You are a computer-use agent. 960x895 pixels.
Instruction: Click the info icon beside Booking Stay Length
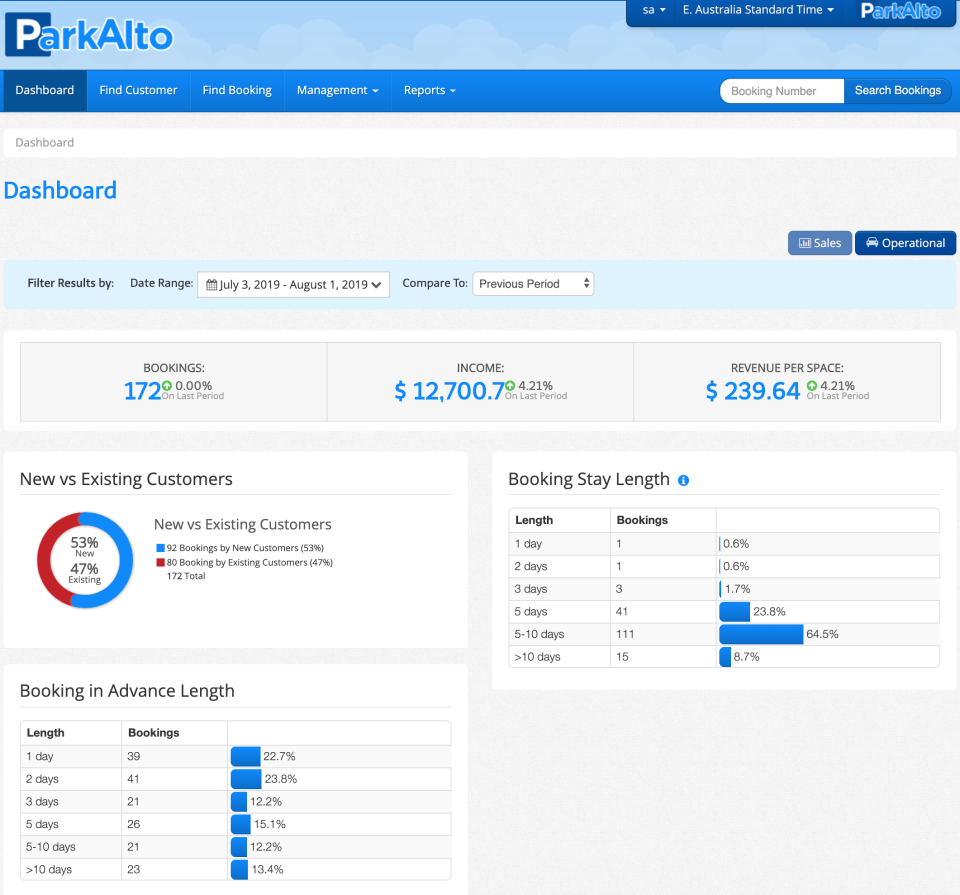684,480
